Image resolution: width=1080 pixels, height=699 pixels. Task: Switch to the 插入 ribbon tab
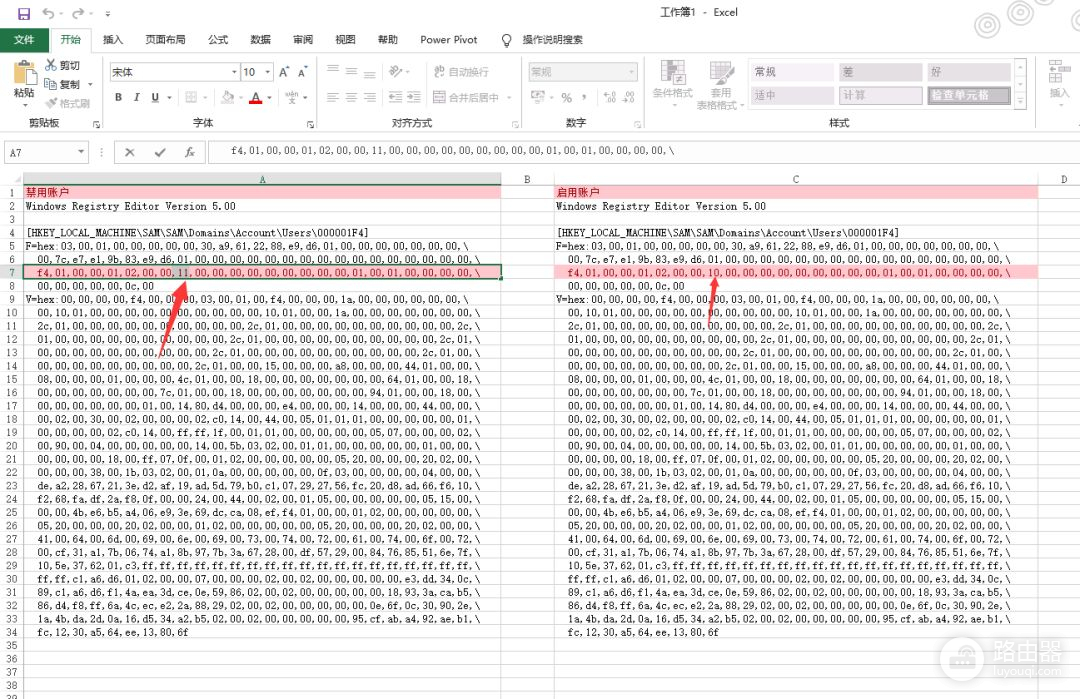click(x=112, y=39)
